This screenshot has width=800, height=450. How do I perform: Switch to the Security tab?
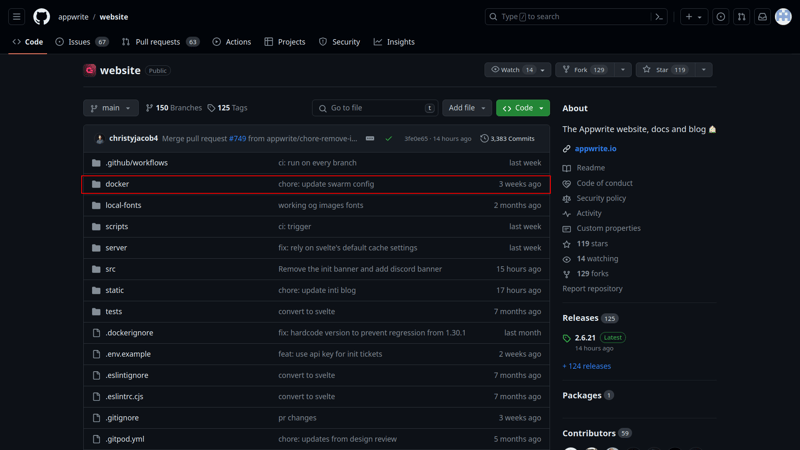[x=339, y=42]
